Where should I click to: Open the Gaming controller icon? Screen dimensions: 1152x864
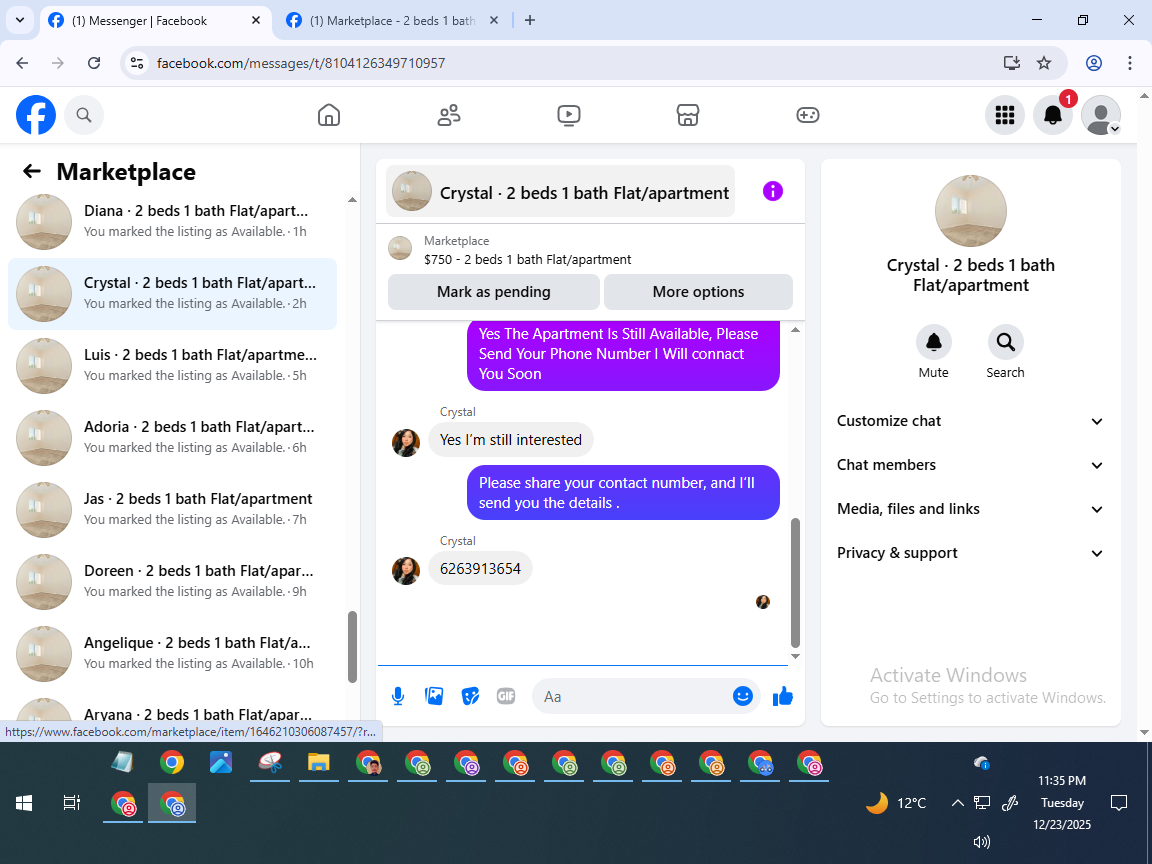point(807,115)
